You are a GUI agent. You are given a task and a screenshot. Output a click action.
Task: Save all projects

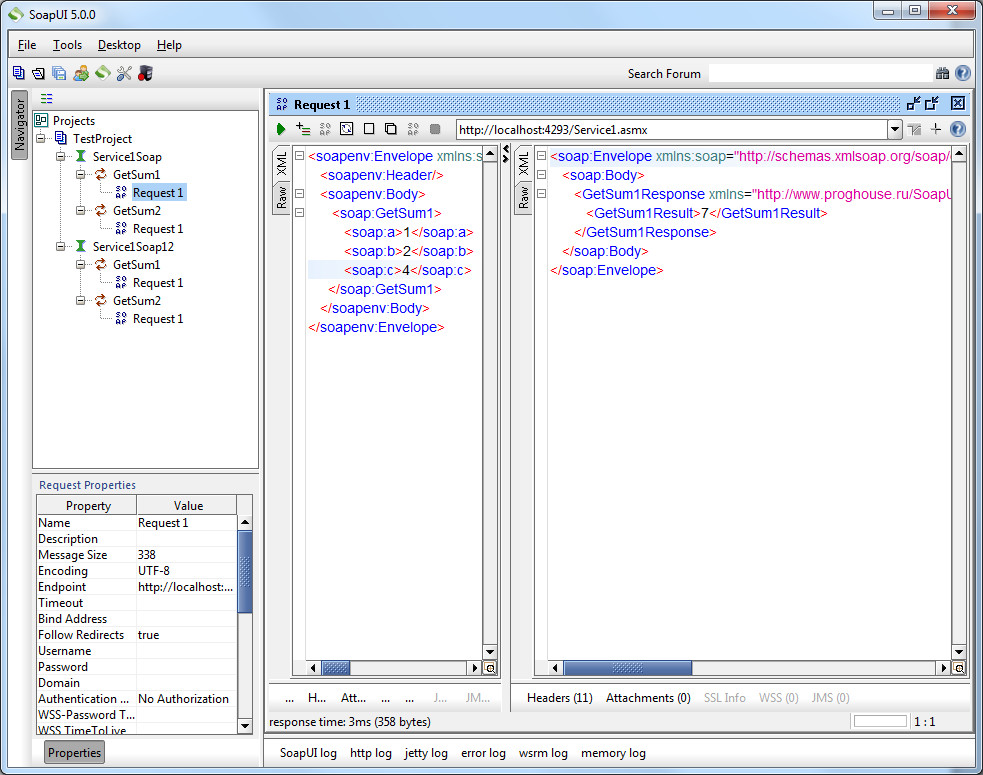[60, 73]
